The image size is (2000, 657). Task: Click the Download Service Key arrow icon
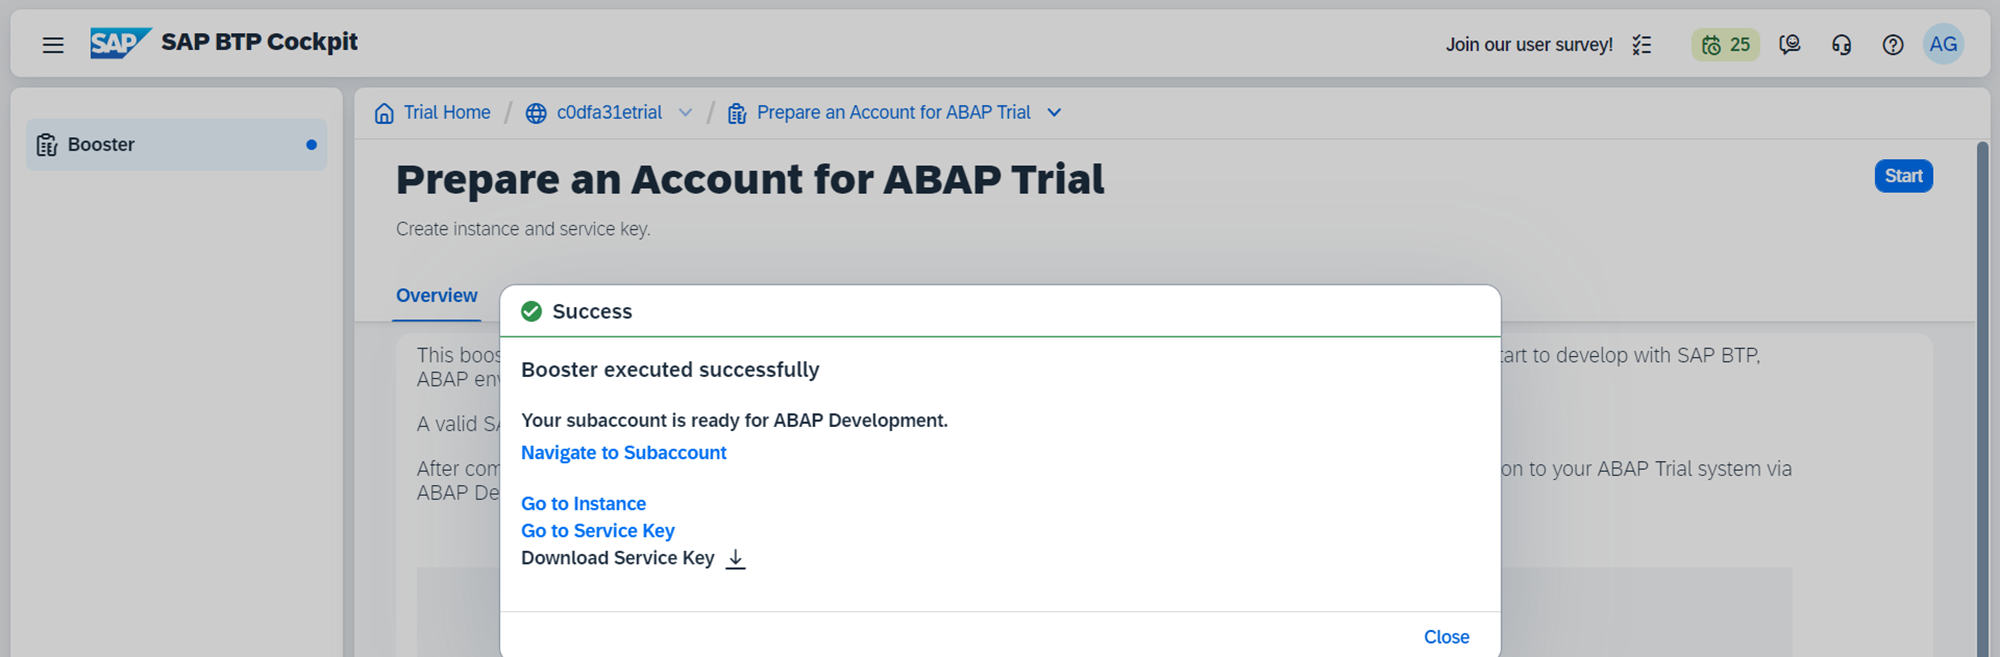[735, 559]
